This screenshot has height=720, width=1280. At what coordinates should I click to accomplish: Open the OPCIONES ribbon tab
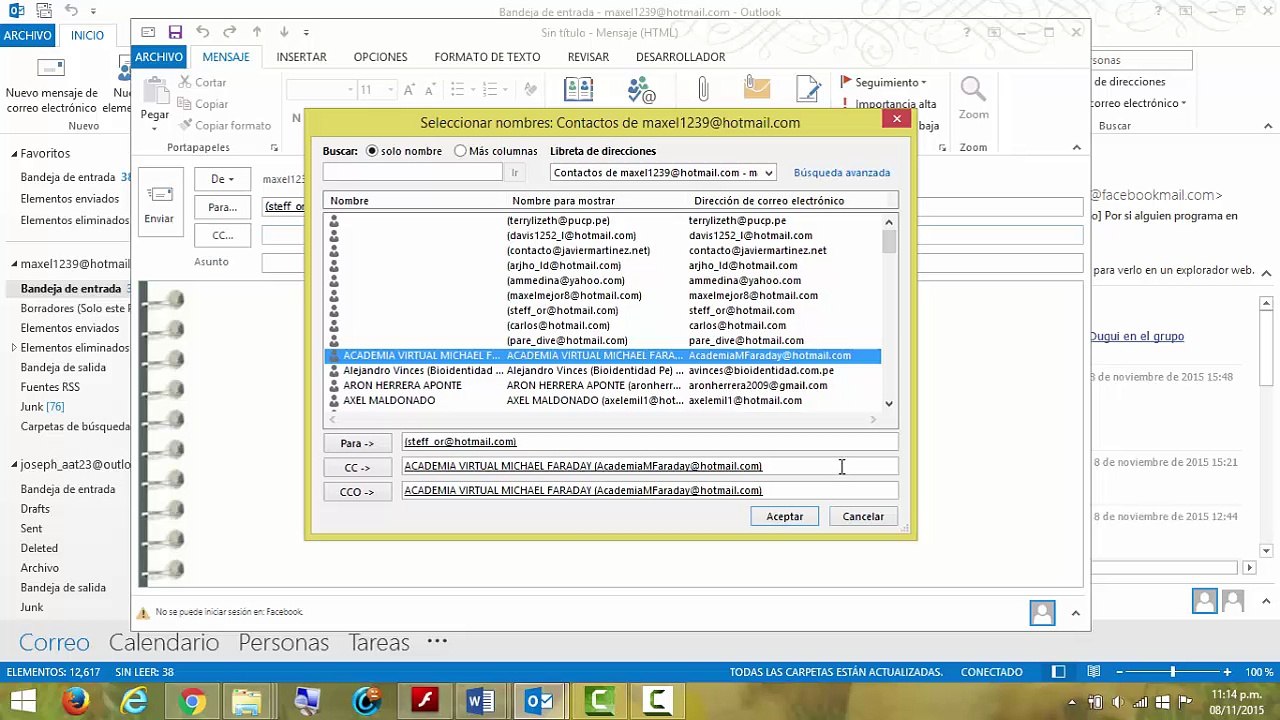(380, 57)
